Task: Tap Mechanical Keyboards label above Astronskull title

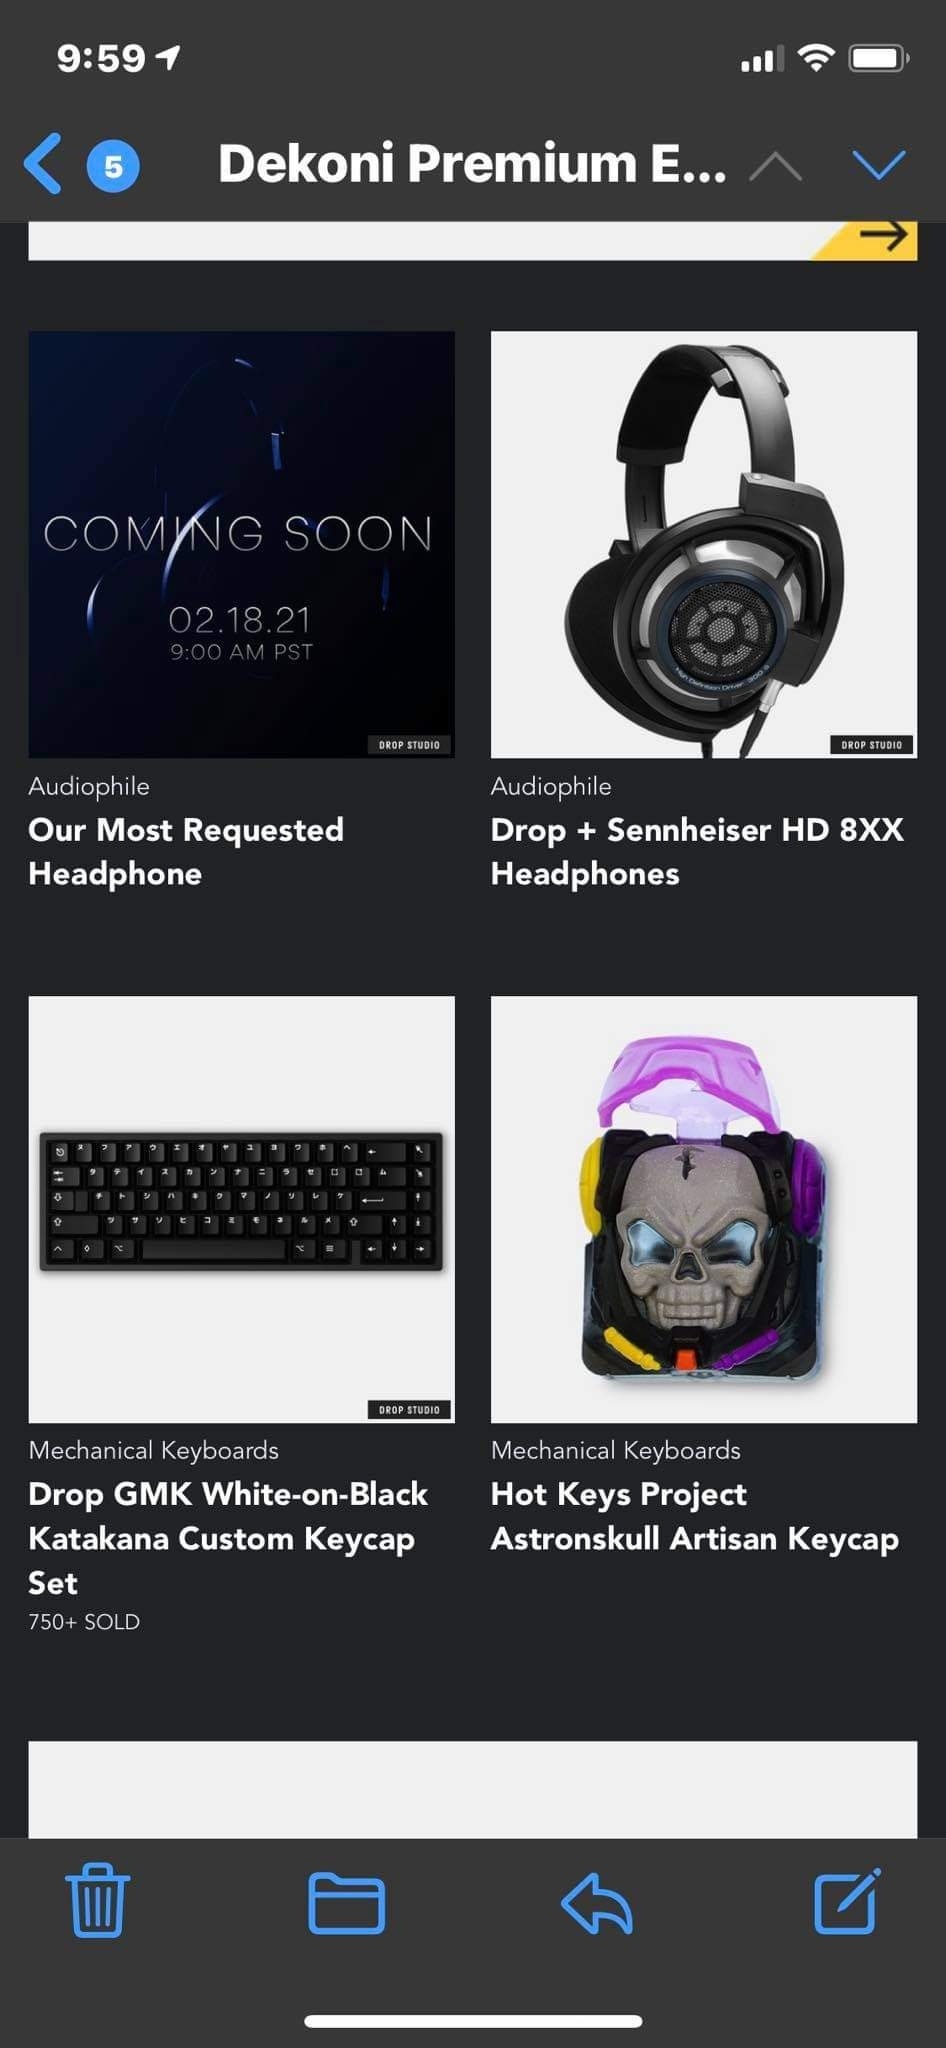Action: click(616, 1450)
